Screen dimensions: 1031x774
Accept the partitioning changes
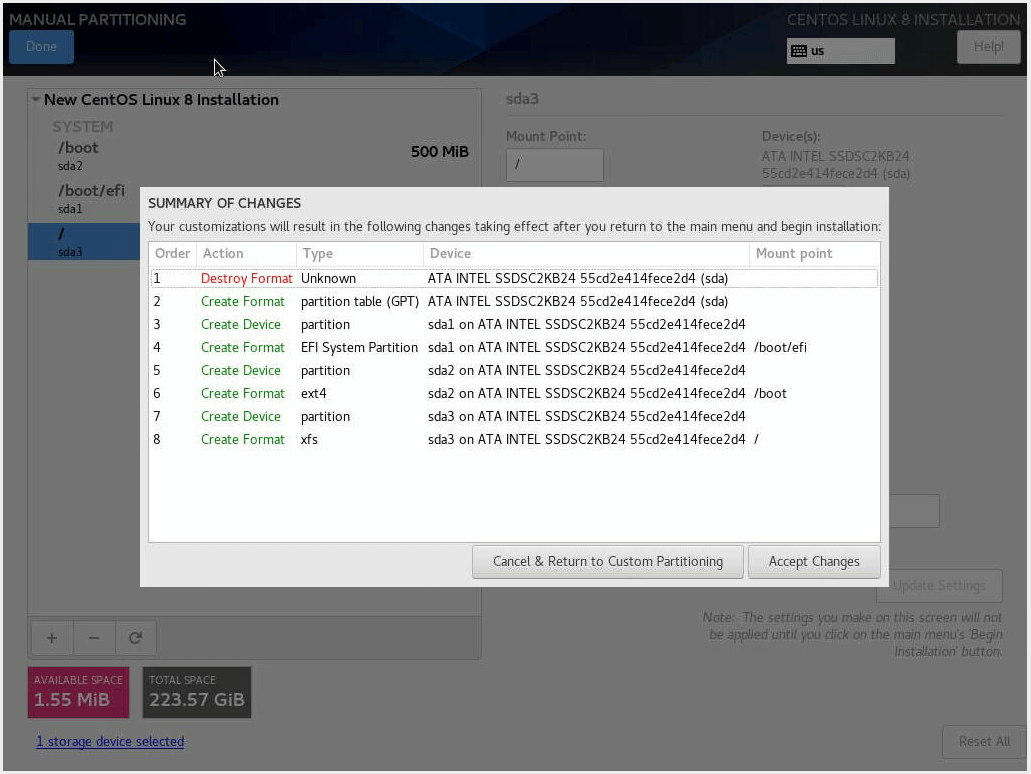(x=814, y=562)
